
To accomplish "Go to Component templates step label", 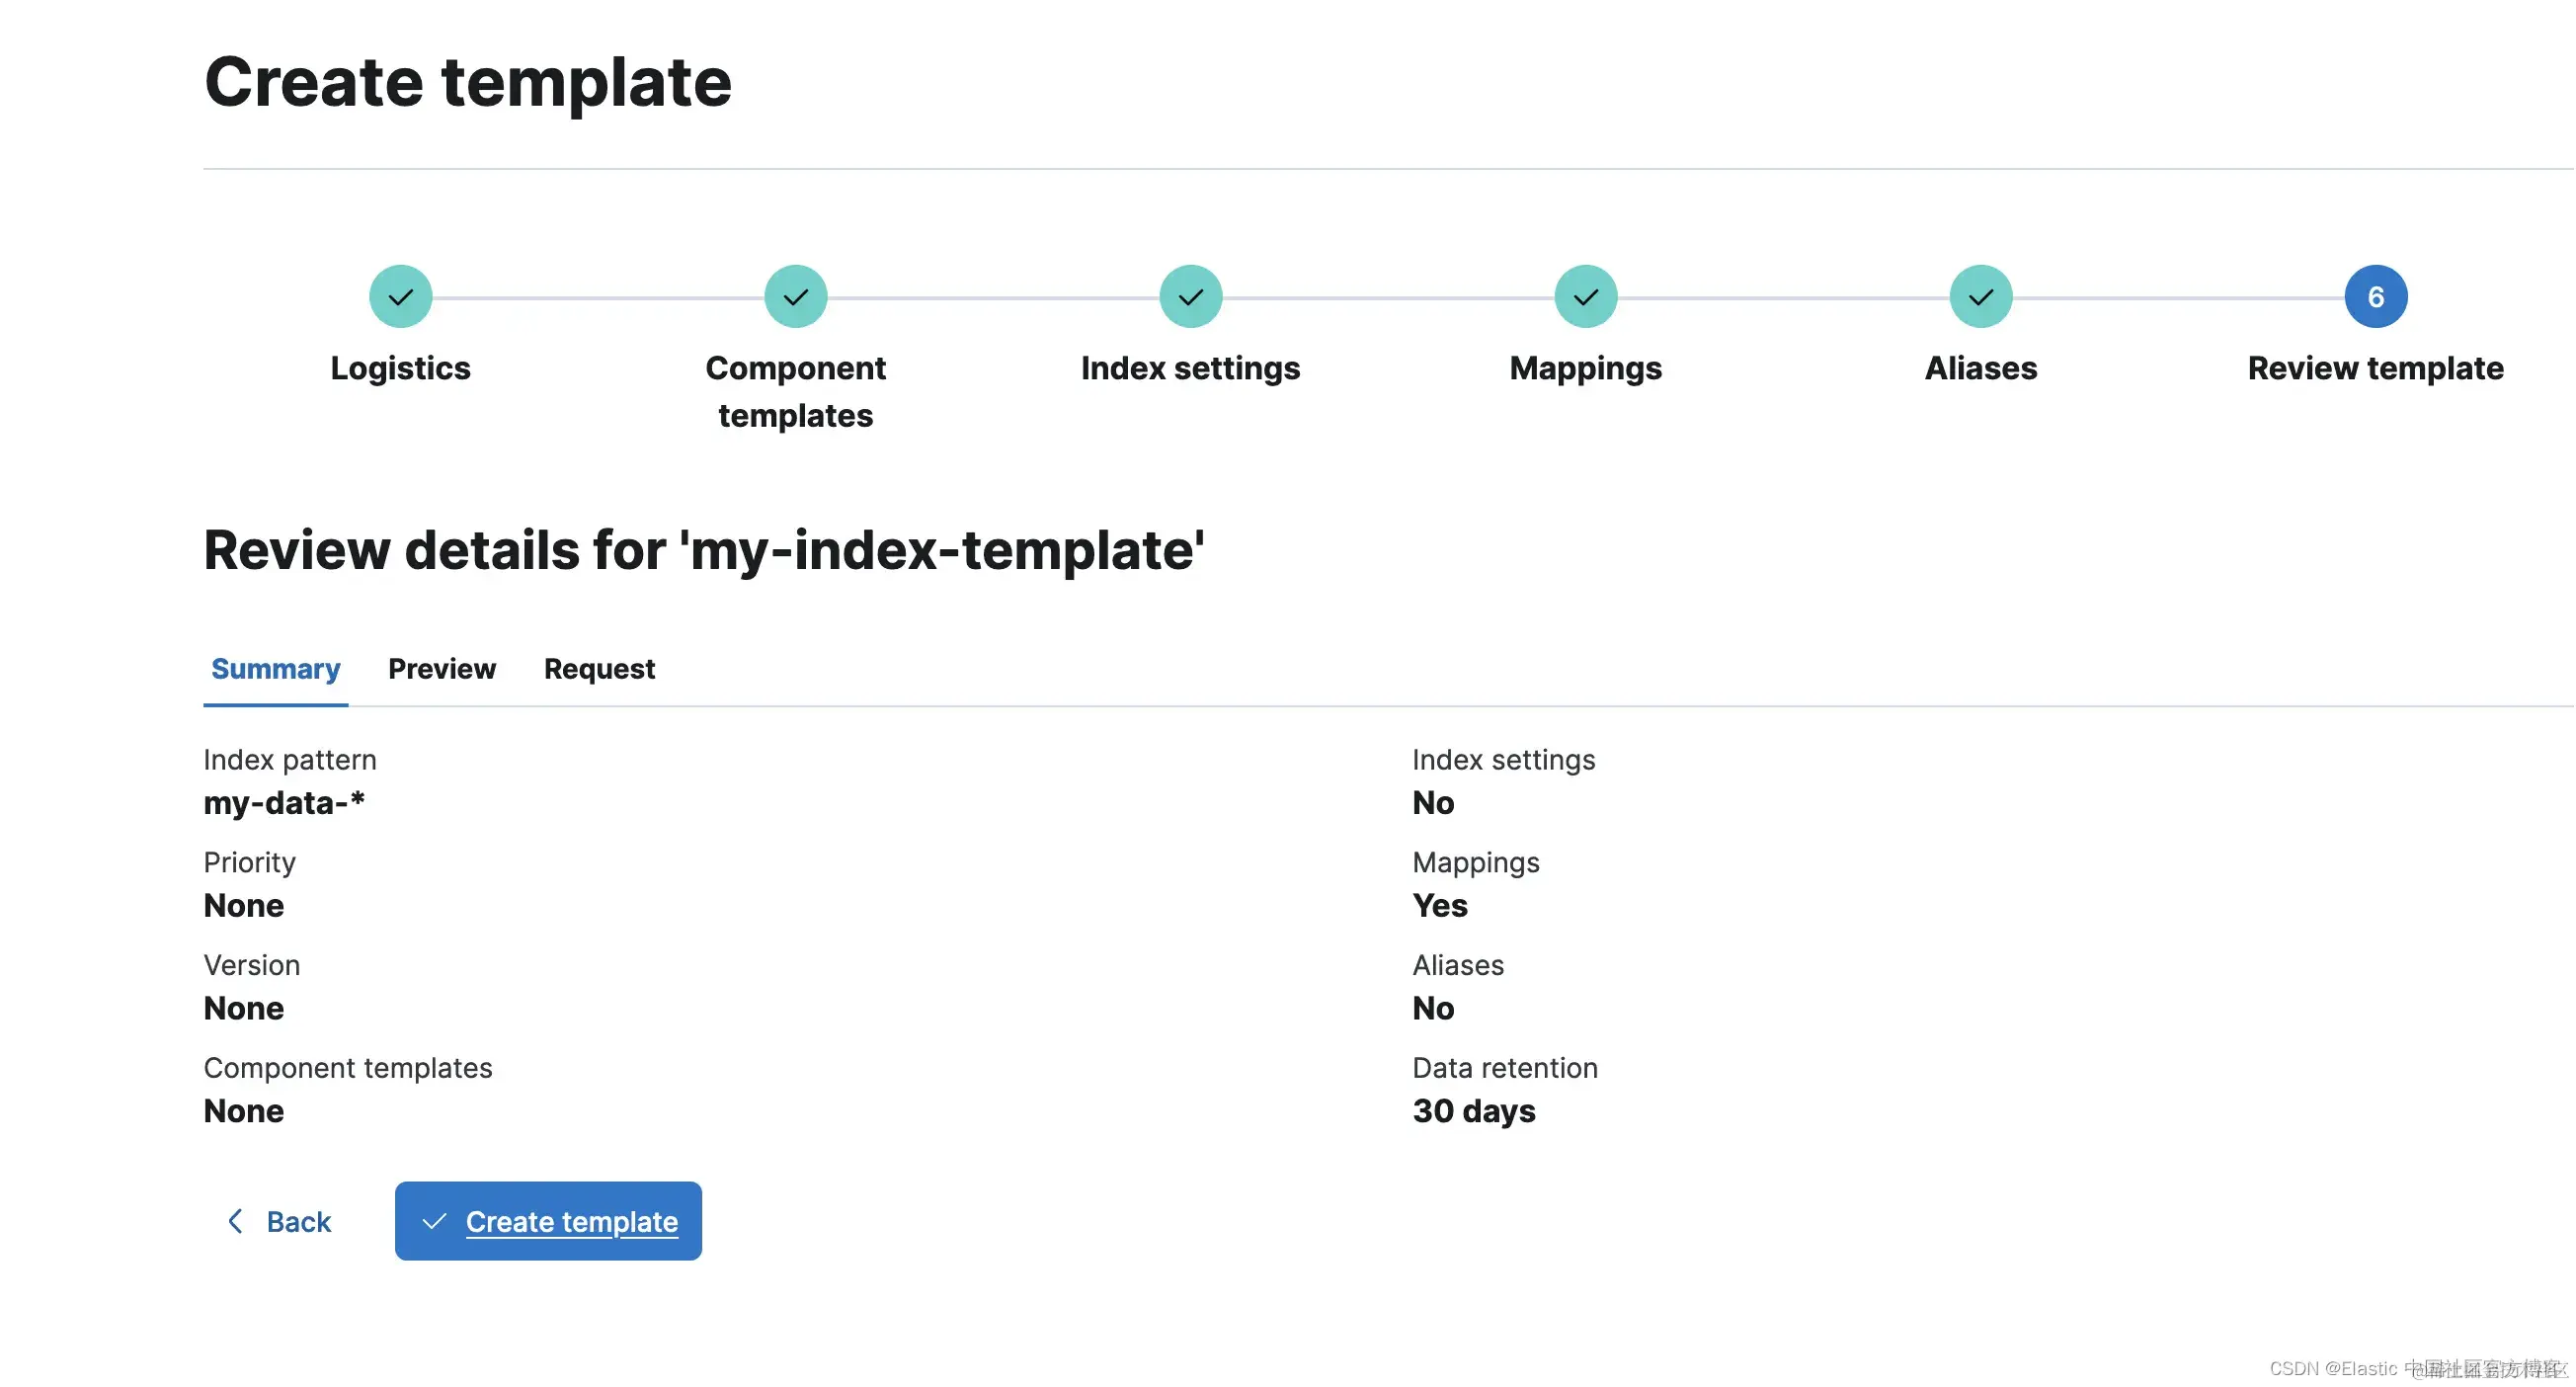I will coord(795,391).
